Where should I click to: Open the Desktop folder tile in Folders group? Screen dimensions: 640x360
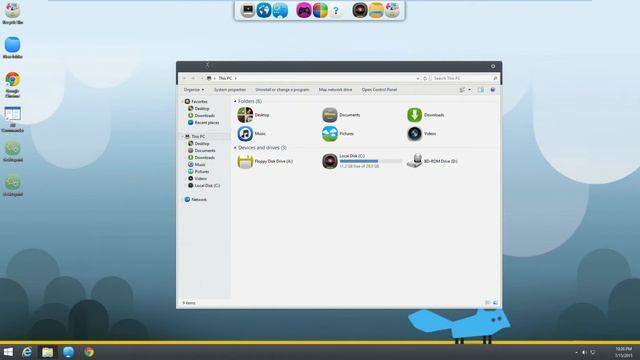[x=253, y=115]
